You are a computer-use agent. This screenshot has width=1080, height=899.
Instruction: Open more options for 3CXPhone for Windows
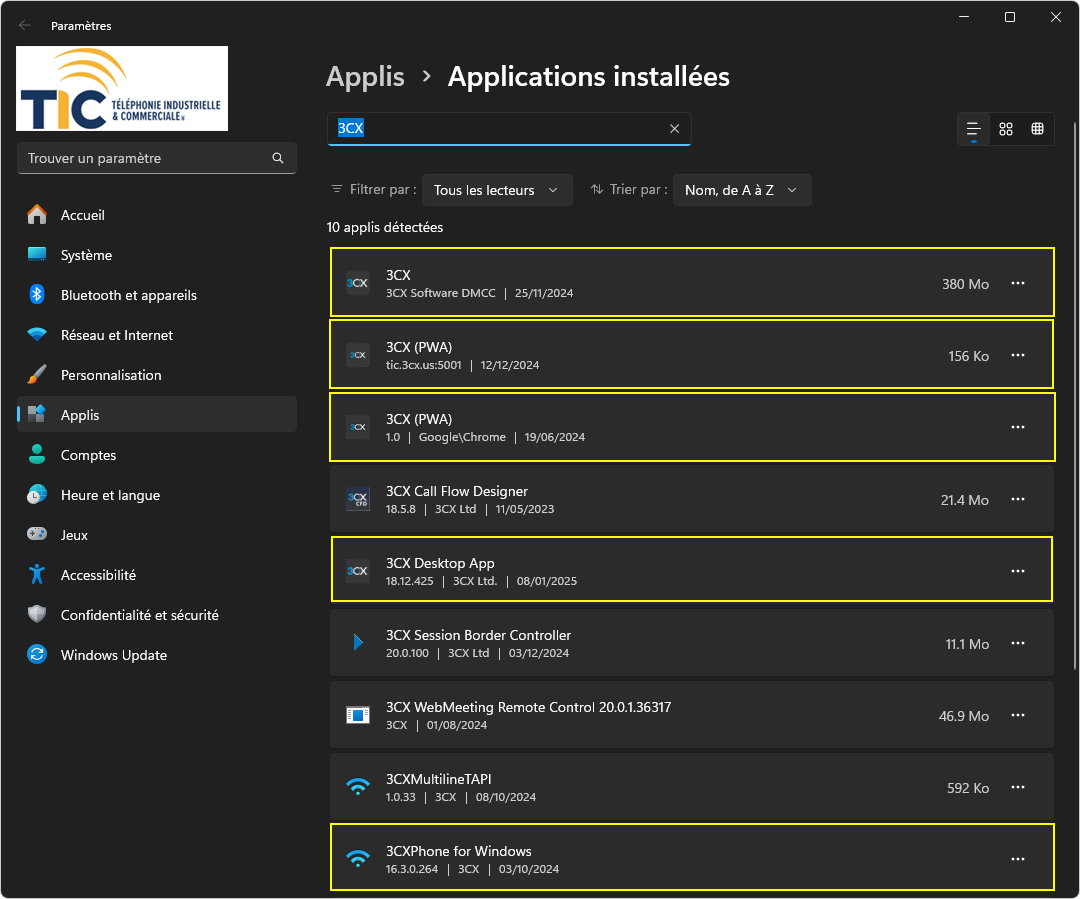pos(1017,859)
